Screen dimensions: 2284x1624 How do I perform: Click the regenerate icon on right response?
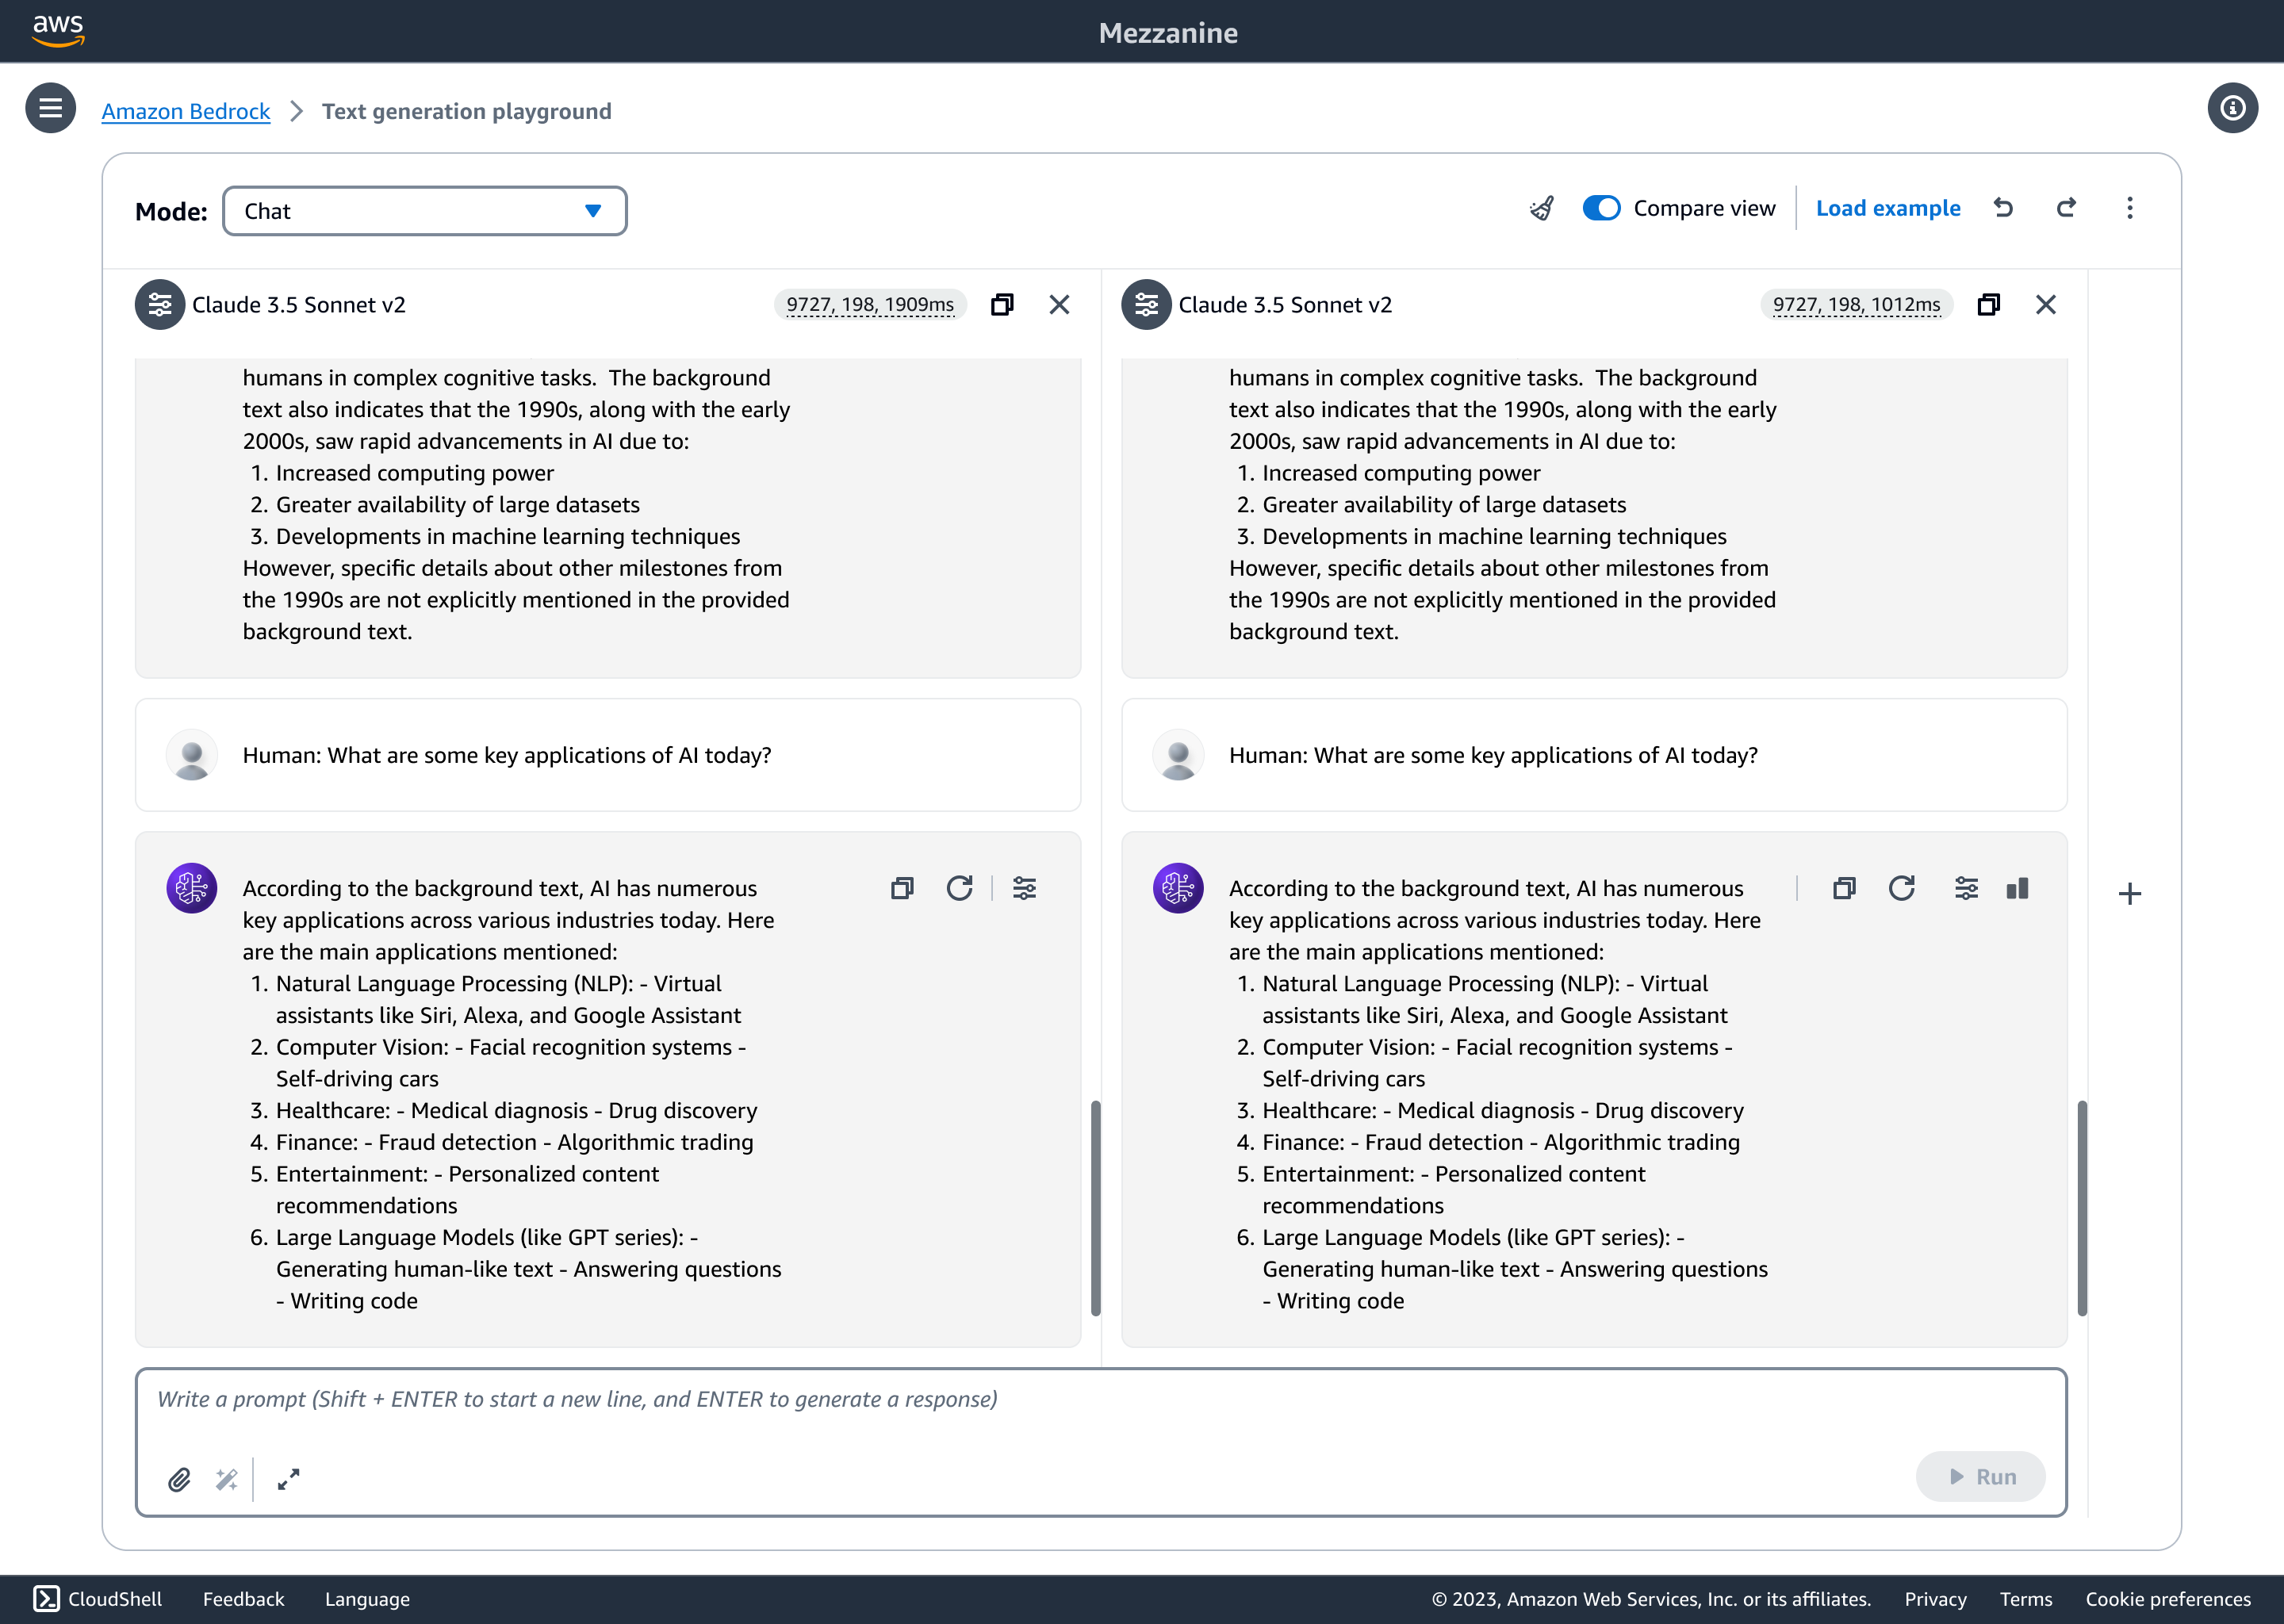1904,886
